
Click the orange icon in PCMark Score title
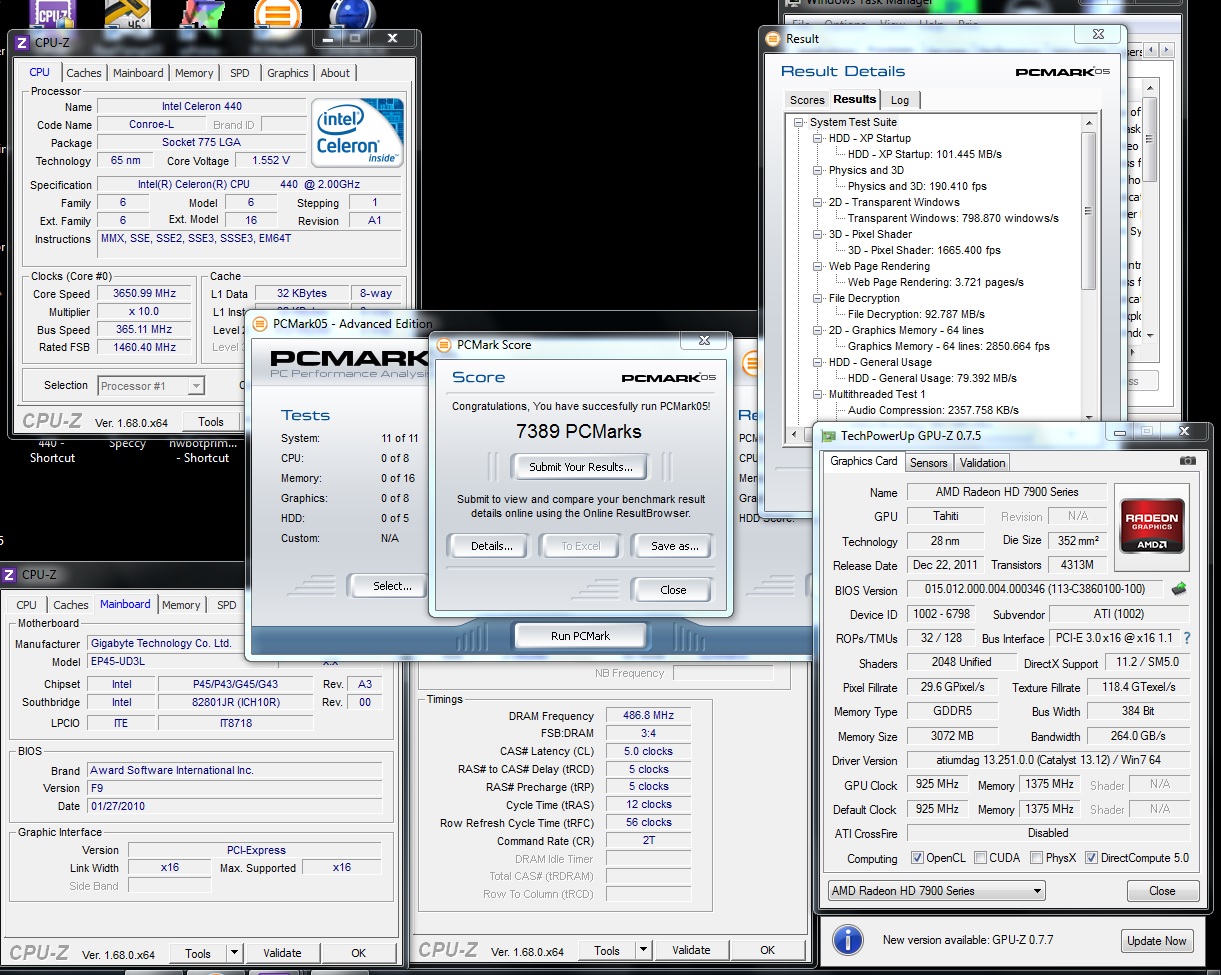click(x=443, y=345)
